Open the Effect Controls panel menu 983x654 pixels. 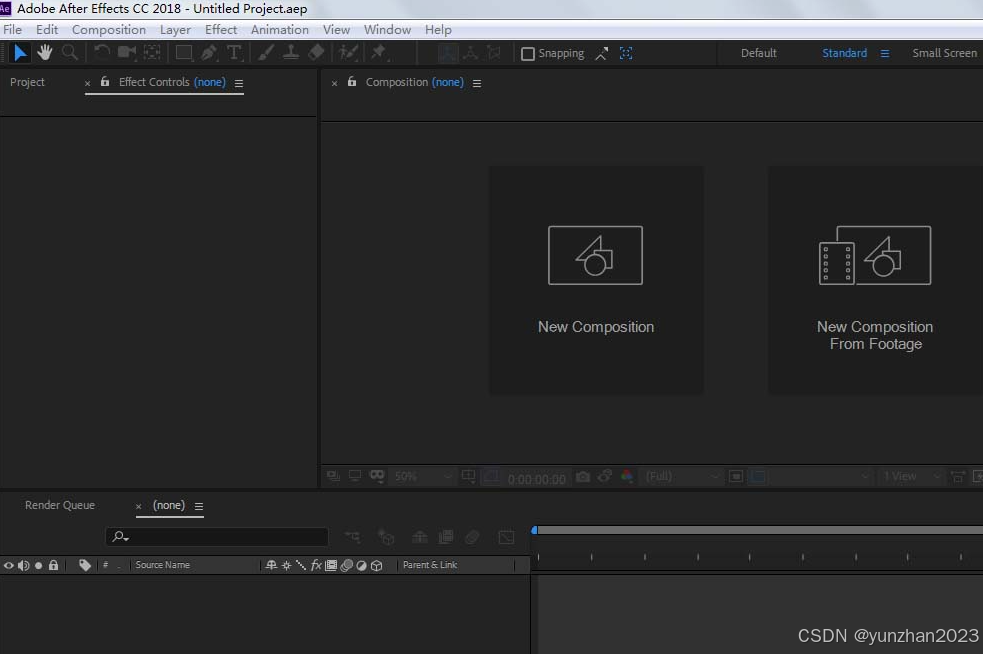(239, 83)
